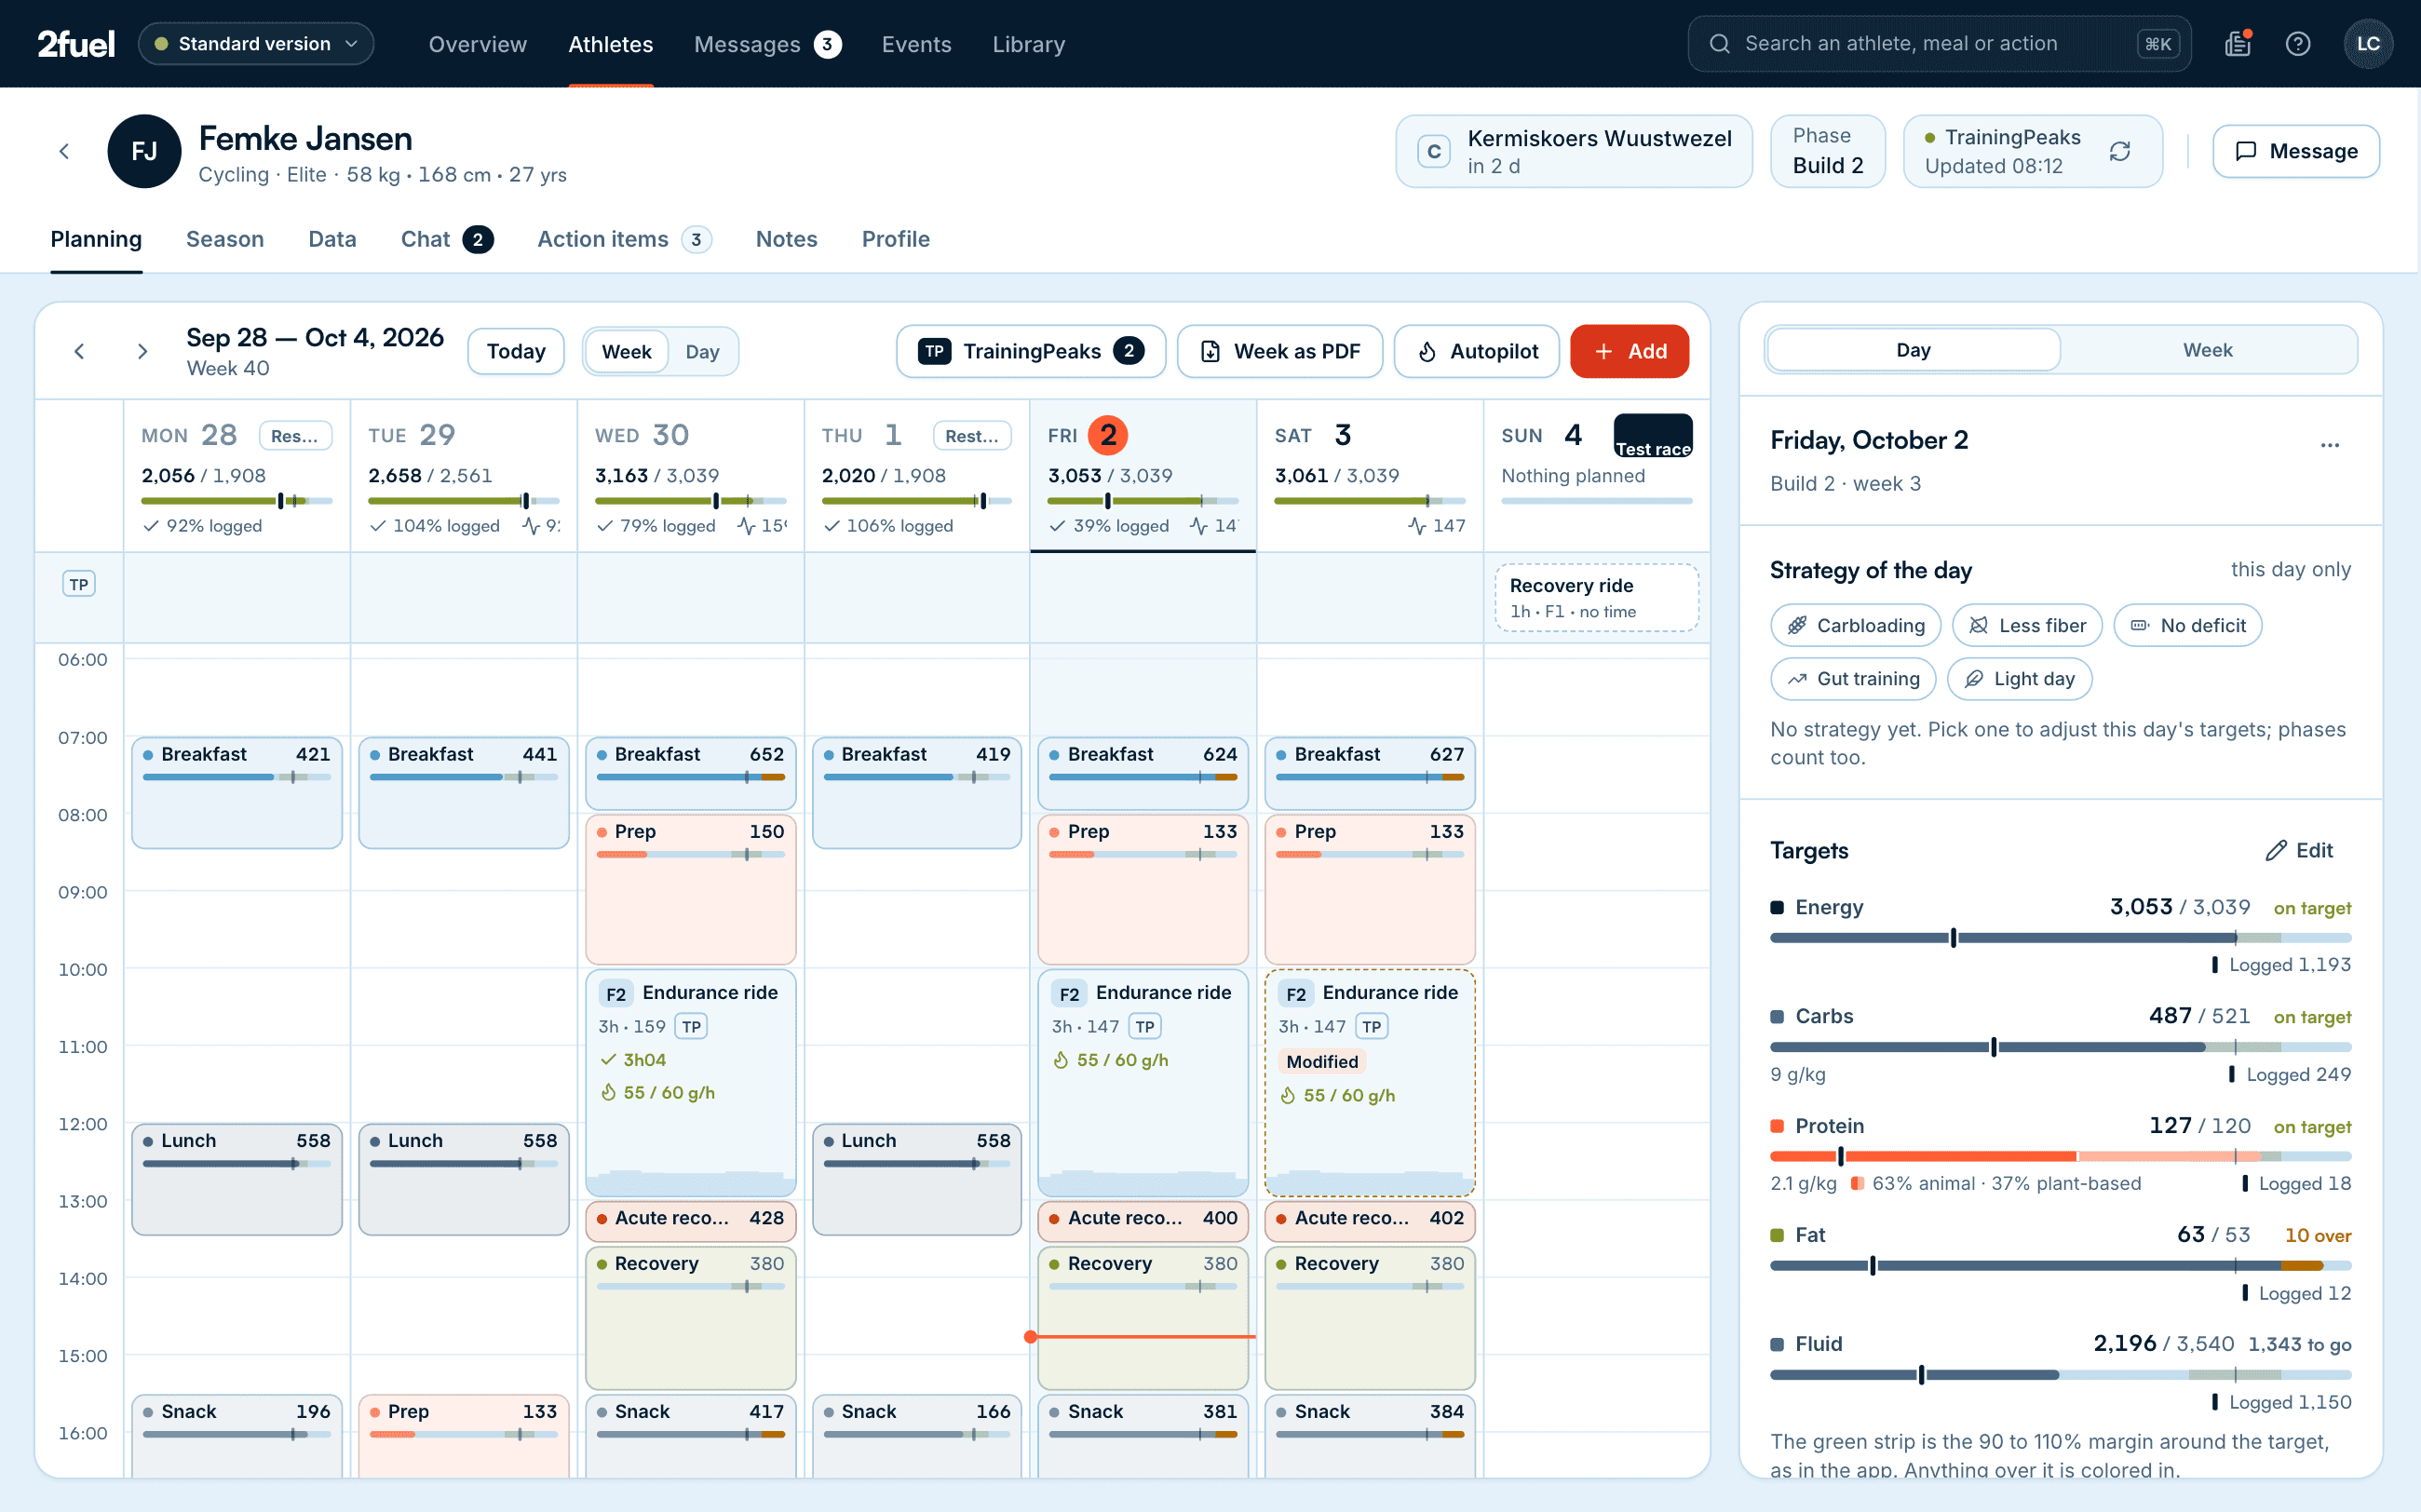
Task: Go to Messages in top navigation
Action: pyautogui.click(x=767, y=44)
